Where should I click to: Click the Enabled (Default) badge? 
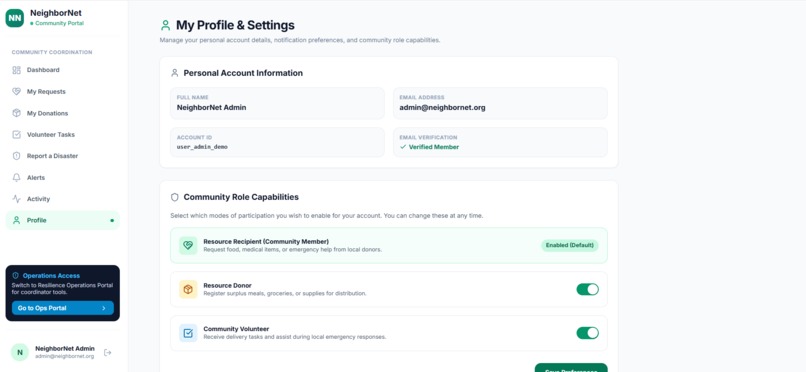click(570, 245)
